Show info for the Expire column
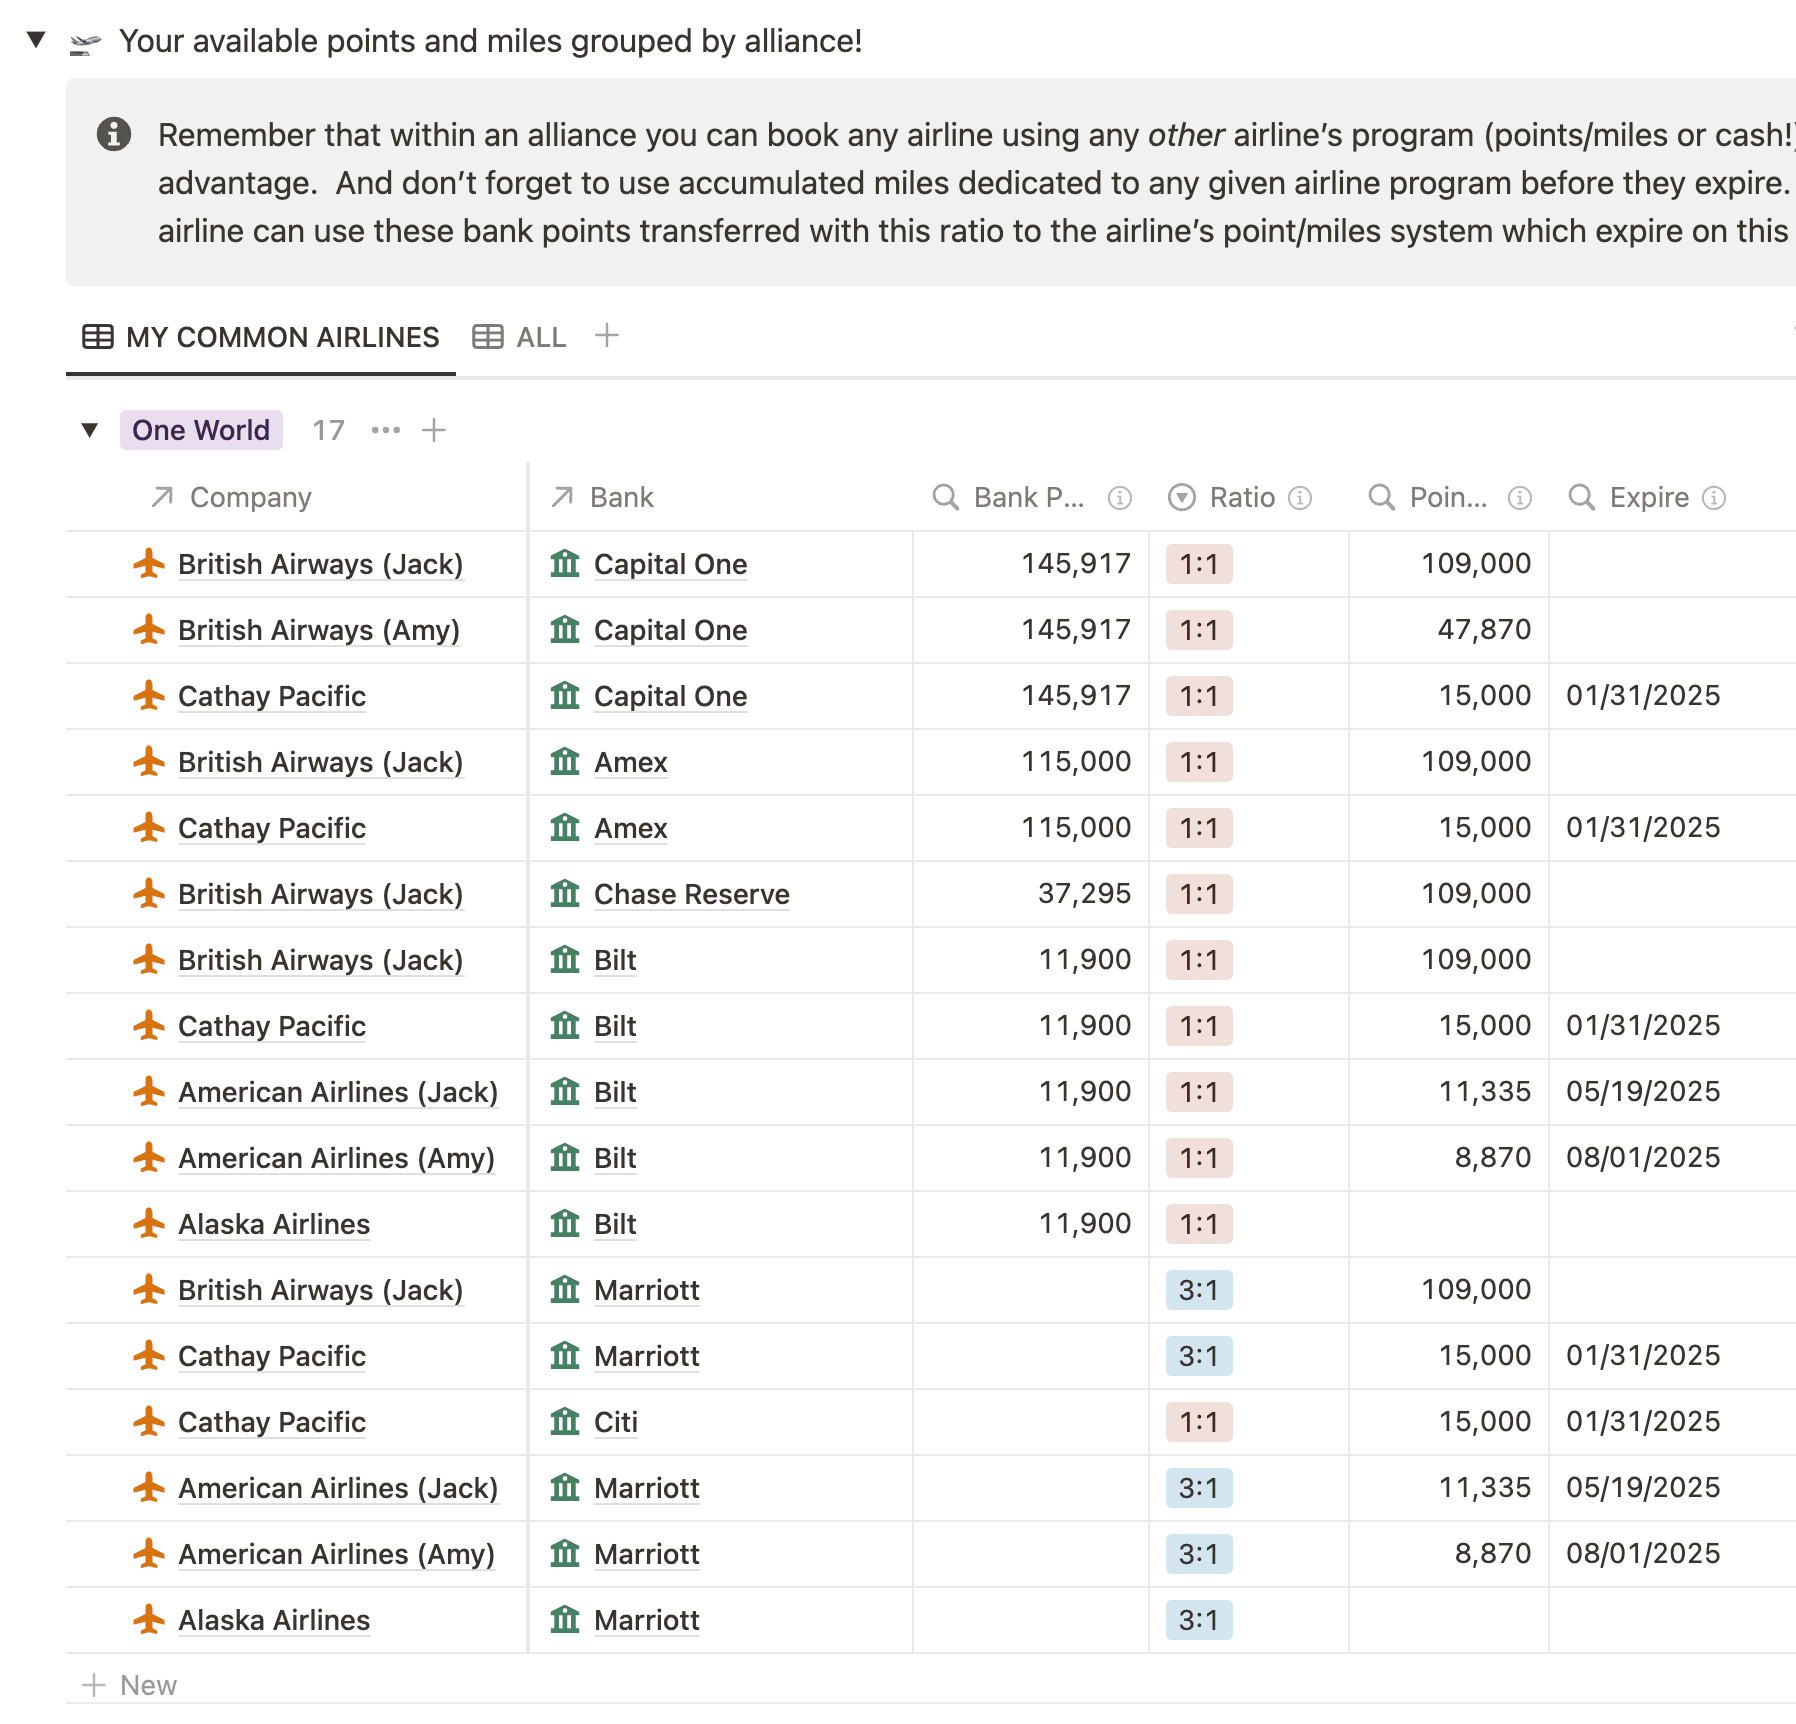This screenshot has height=1724, width=1796. click(1714, 498)
